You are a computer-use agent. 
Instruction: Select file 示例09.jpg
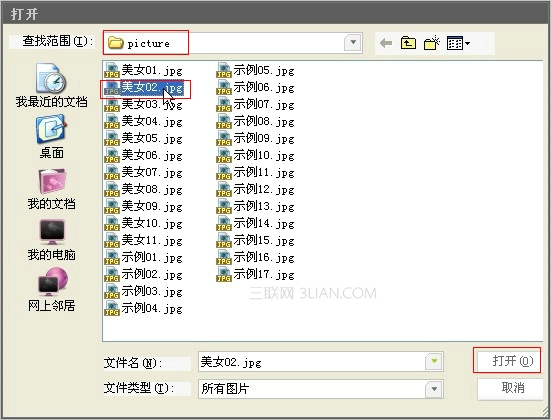[x=255, y=138]
